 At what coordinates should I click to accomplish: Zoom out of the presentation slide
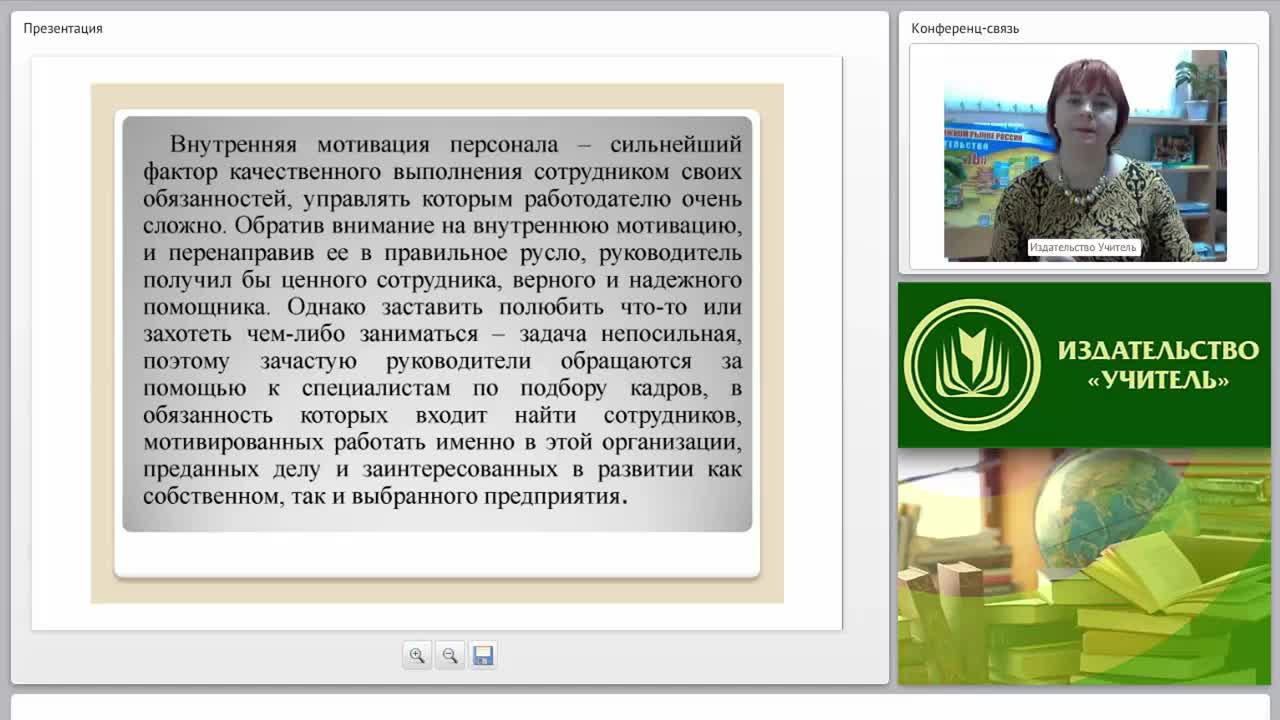click(x=450, y=656)
